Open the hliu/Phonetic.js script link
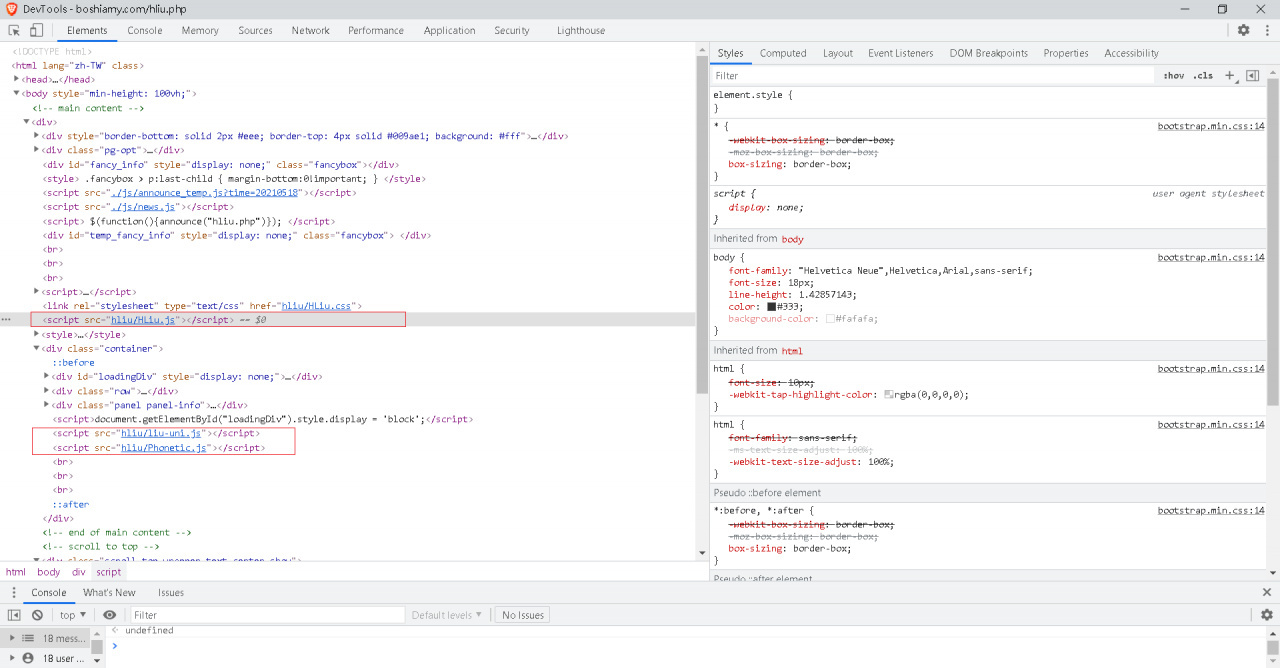 click(163, 448)
